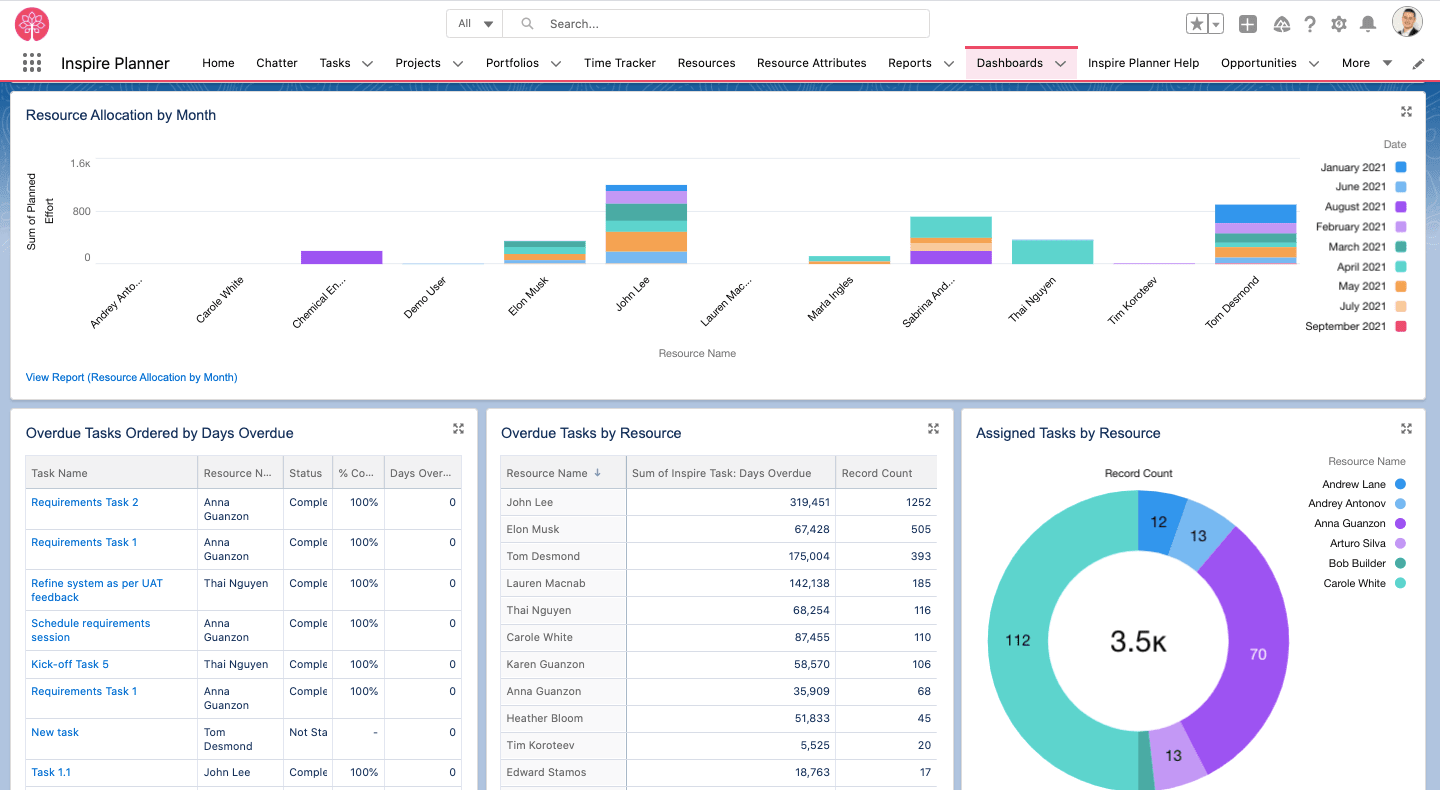Click the pencil edit navigation icon

click(1418, 63)
